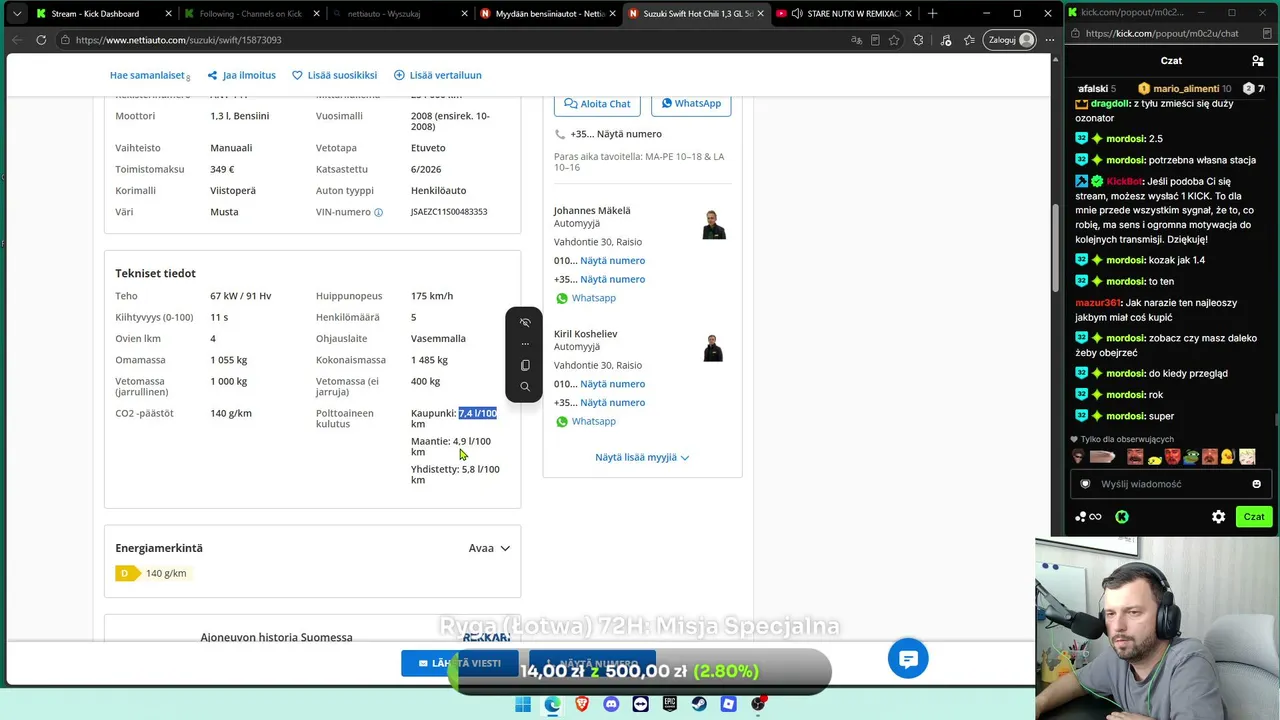Switch to Stream - Kick Dashboard tab
This screenshot has width=1280, height=720.
click(95, 14)
